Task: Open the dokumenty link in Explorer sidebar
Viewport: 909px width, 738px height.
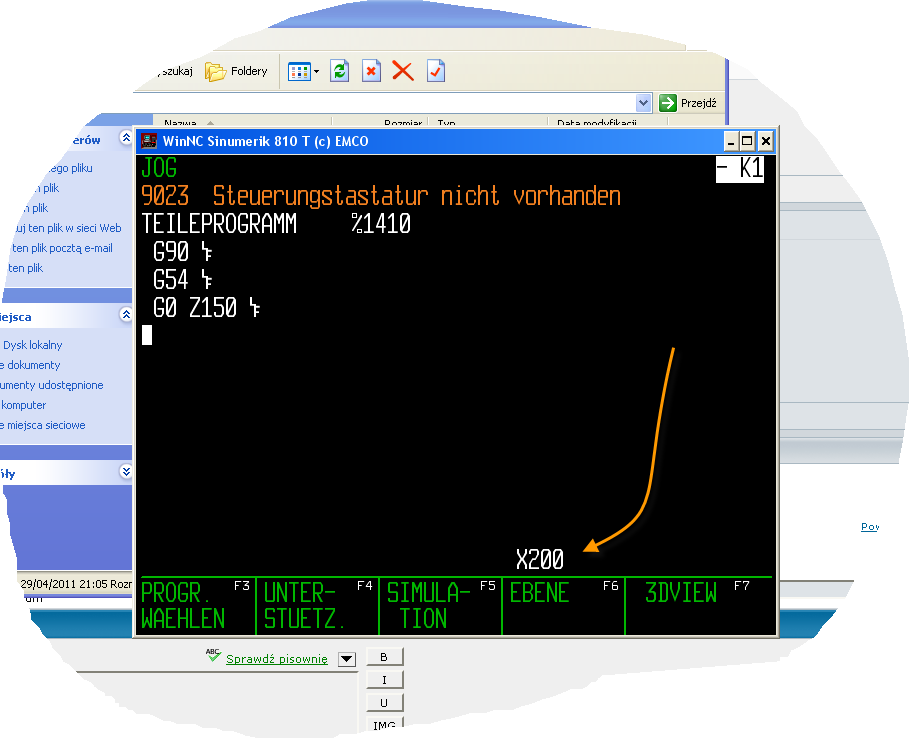Action: (x=30, y=365)
